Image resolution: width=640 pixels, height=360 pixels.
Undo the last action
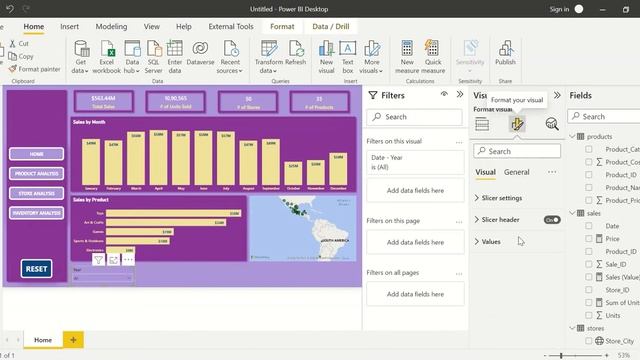pyautogui.click(x=10, y=9)
